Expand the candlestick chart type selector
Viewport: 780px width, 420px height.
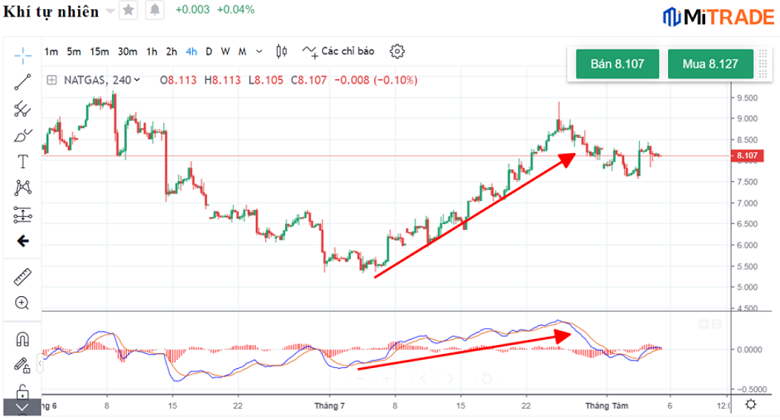tap(281, 51)
